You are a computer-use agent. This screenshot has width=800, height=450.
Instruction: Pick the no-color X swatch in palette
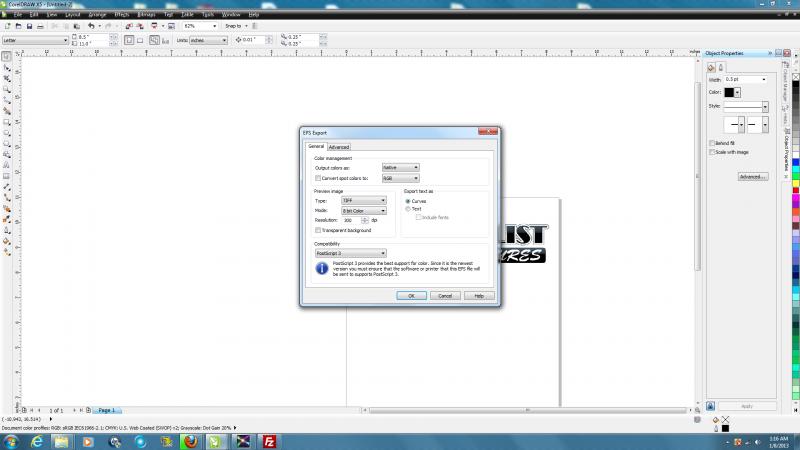pyautogui.click(x=795, y=77)
